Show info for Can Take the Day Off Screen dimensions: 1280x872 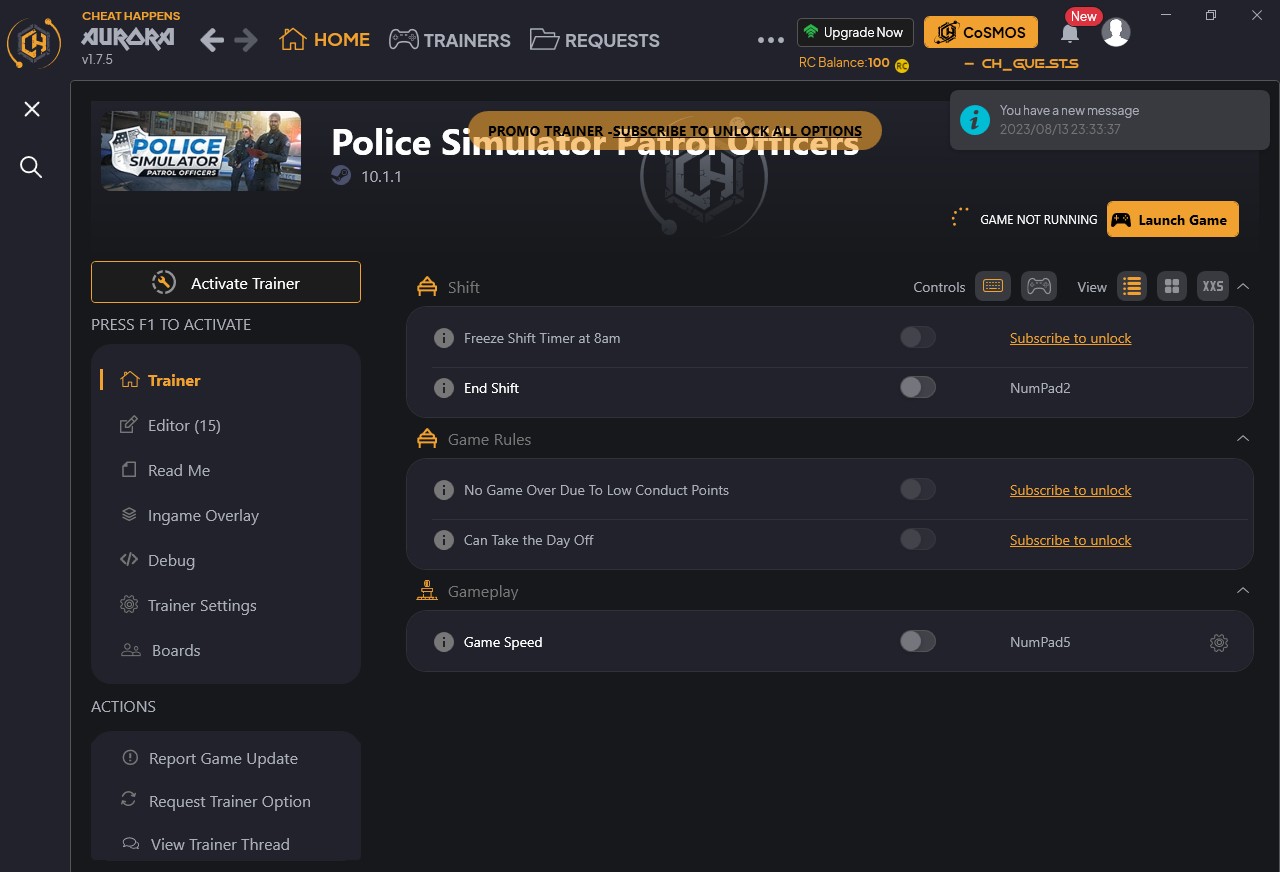(x=444, y=540)
